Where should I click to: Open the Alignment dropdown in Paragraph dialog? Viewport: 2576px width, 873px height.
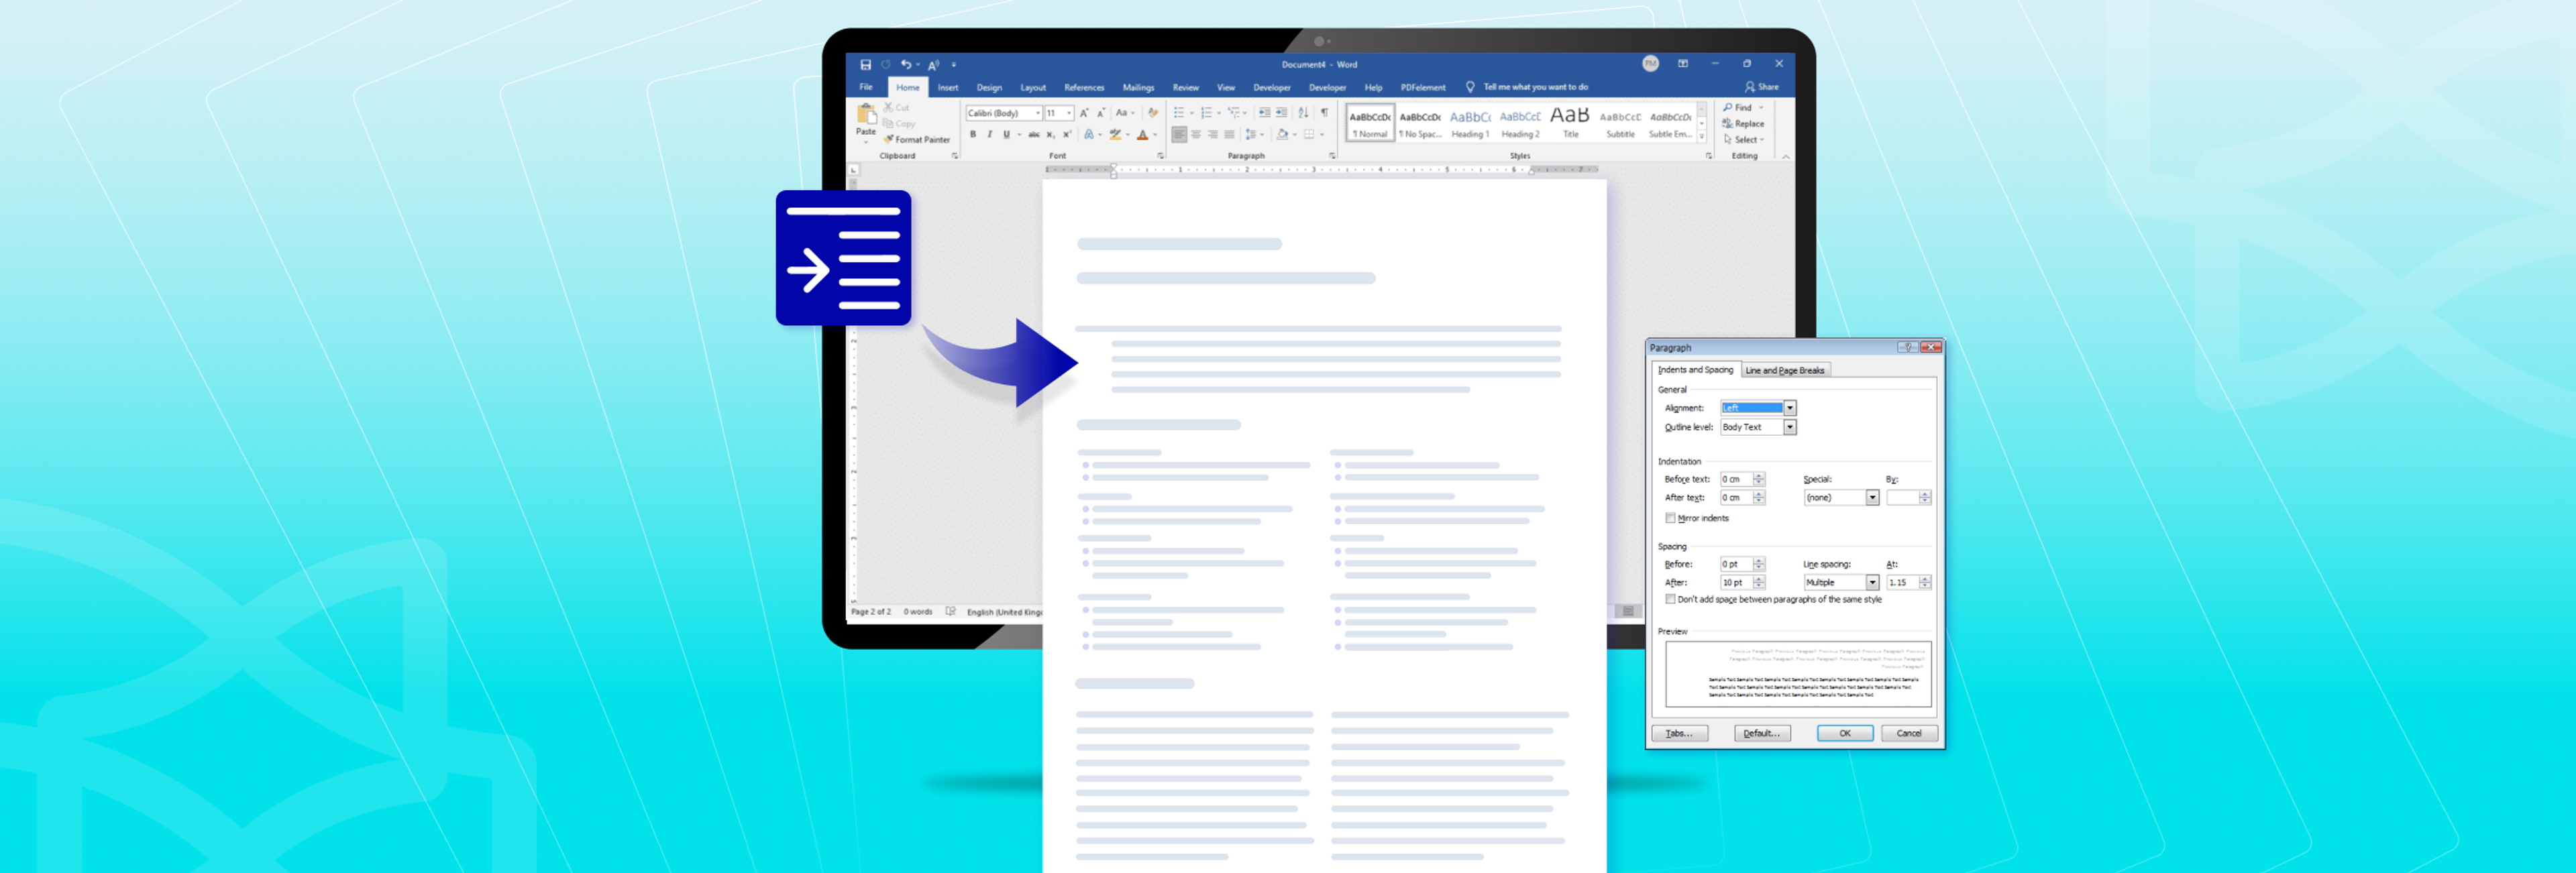tap(1790, 408)
